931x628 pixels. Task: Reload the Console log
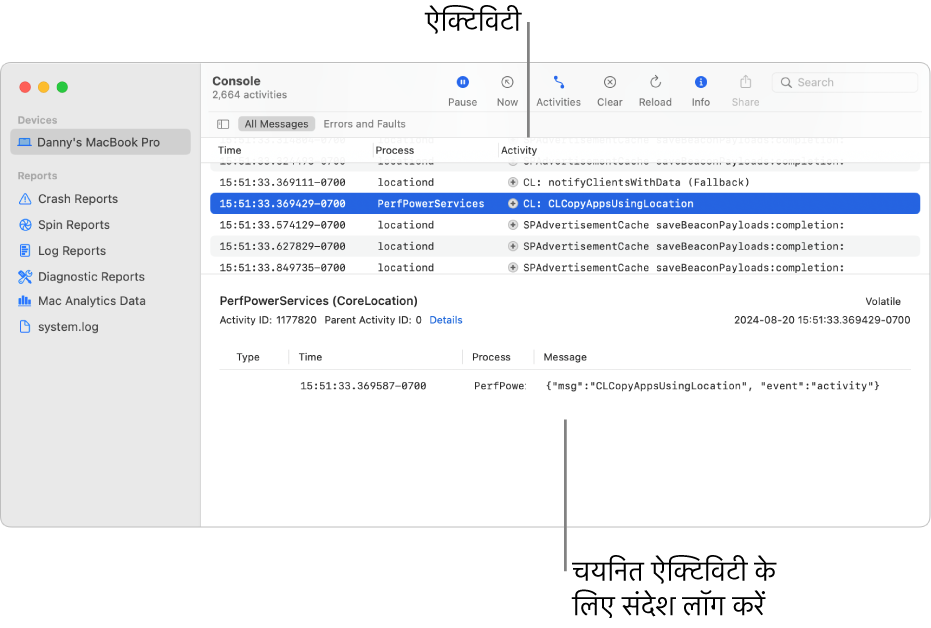point(656,82)
